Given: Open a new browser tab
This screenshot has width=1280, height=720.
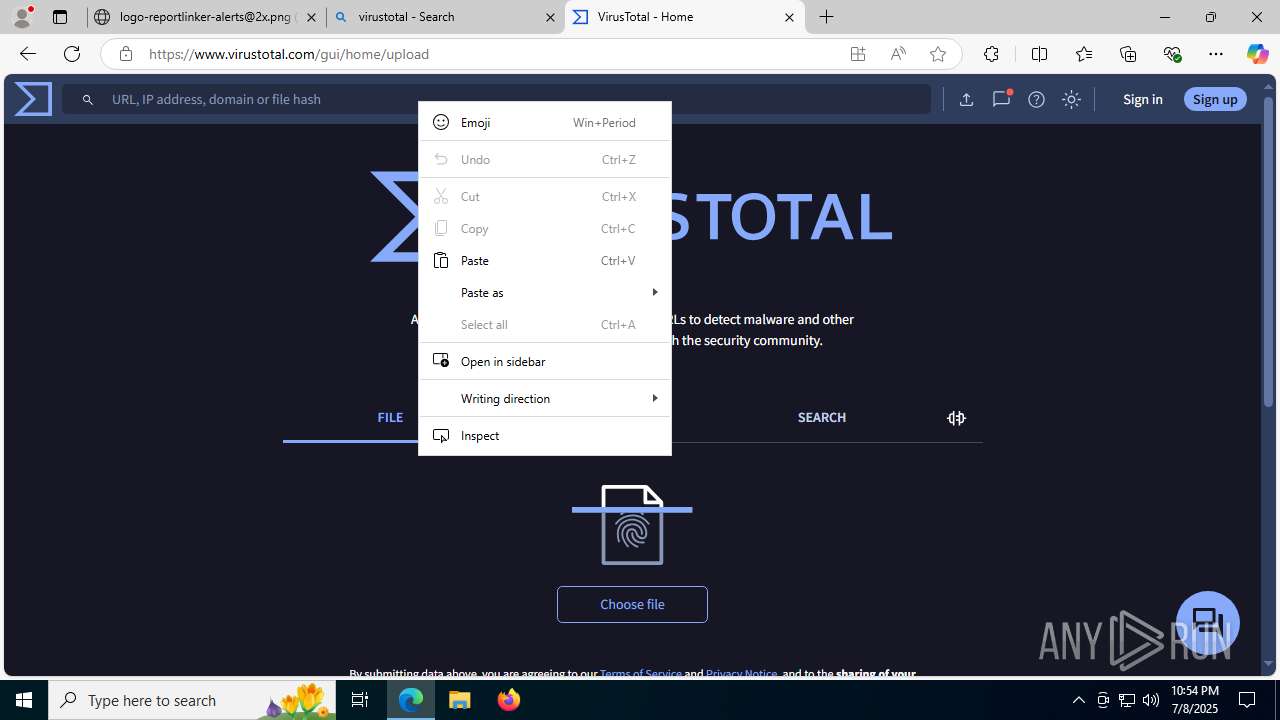Looking at the screenshot, I should coord(827,17).
